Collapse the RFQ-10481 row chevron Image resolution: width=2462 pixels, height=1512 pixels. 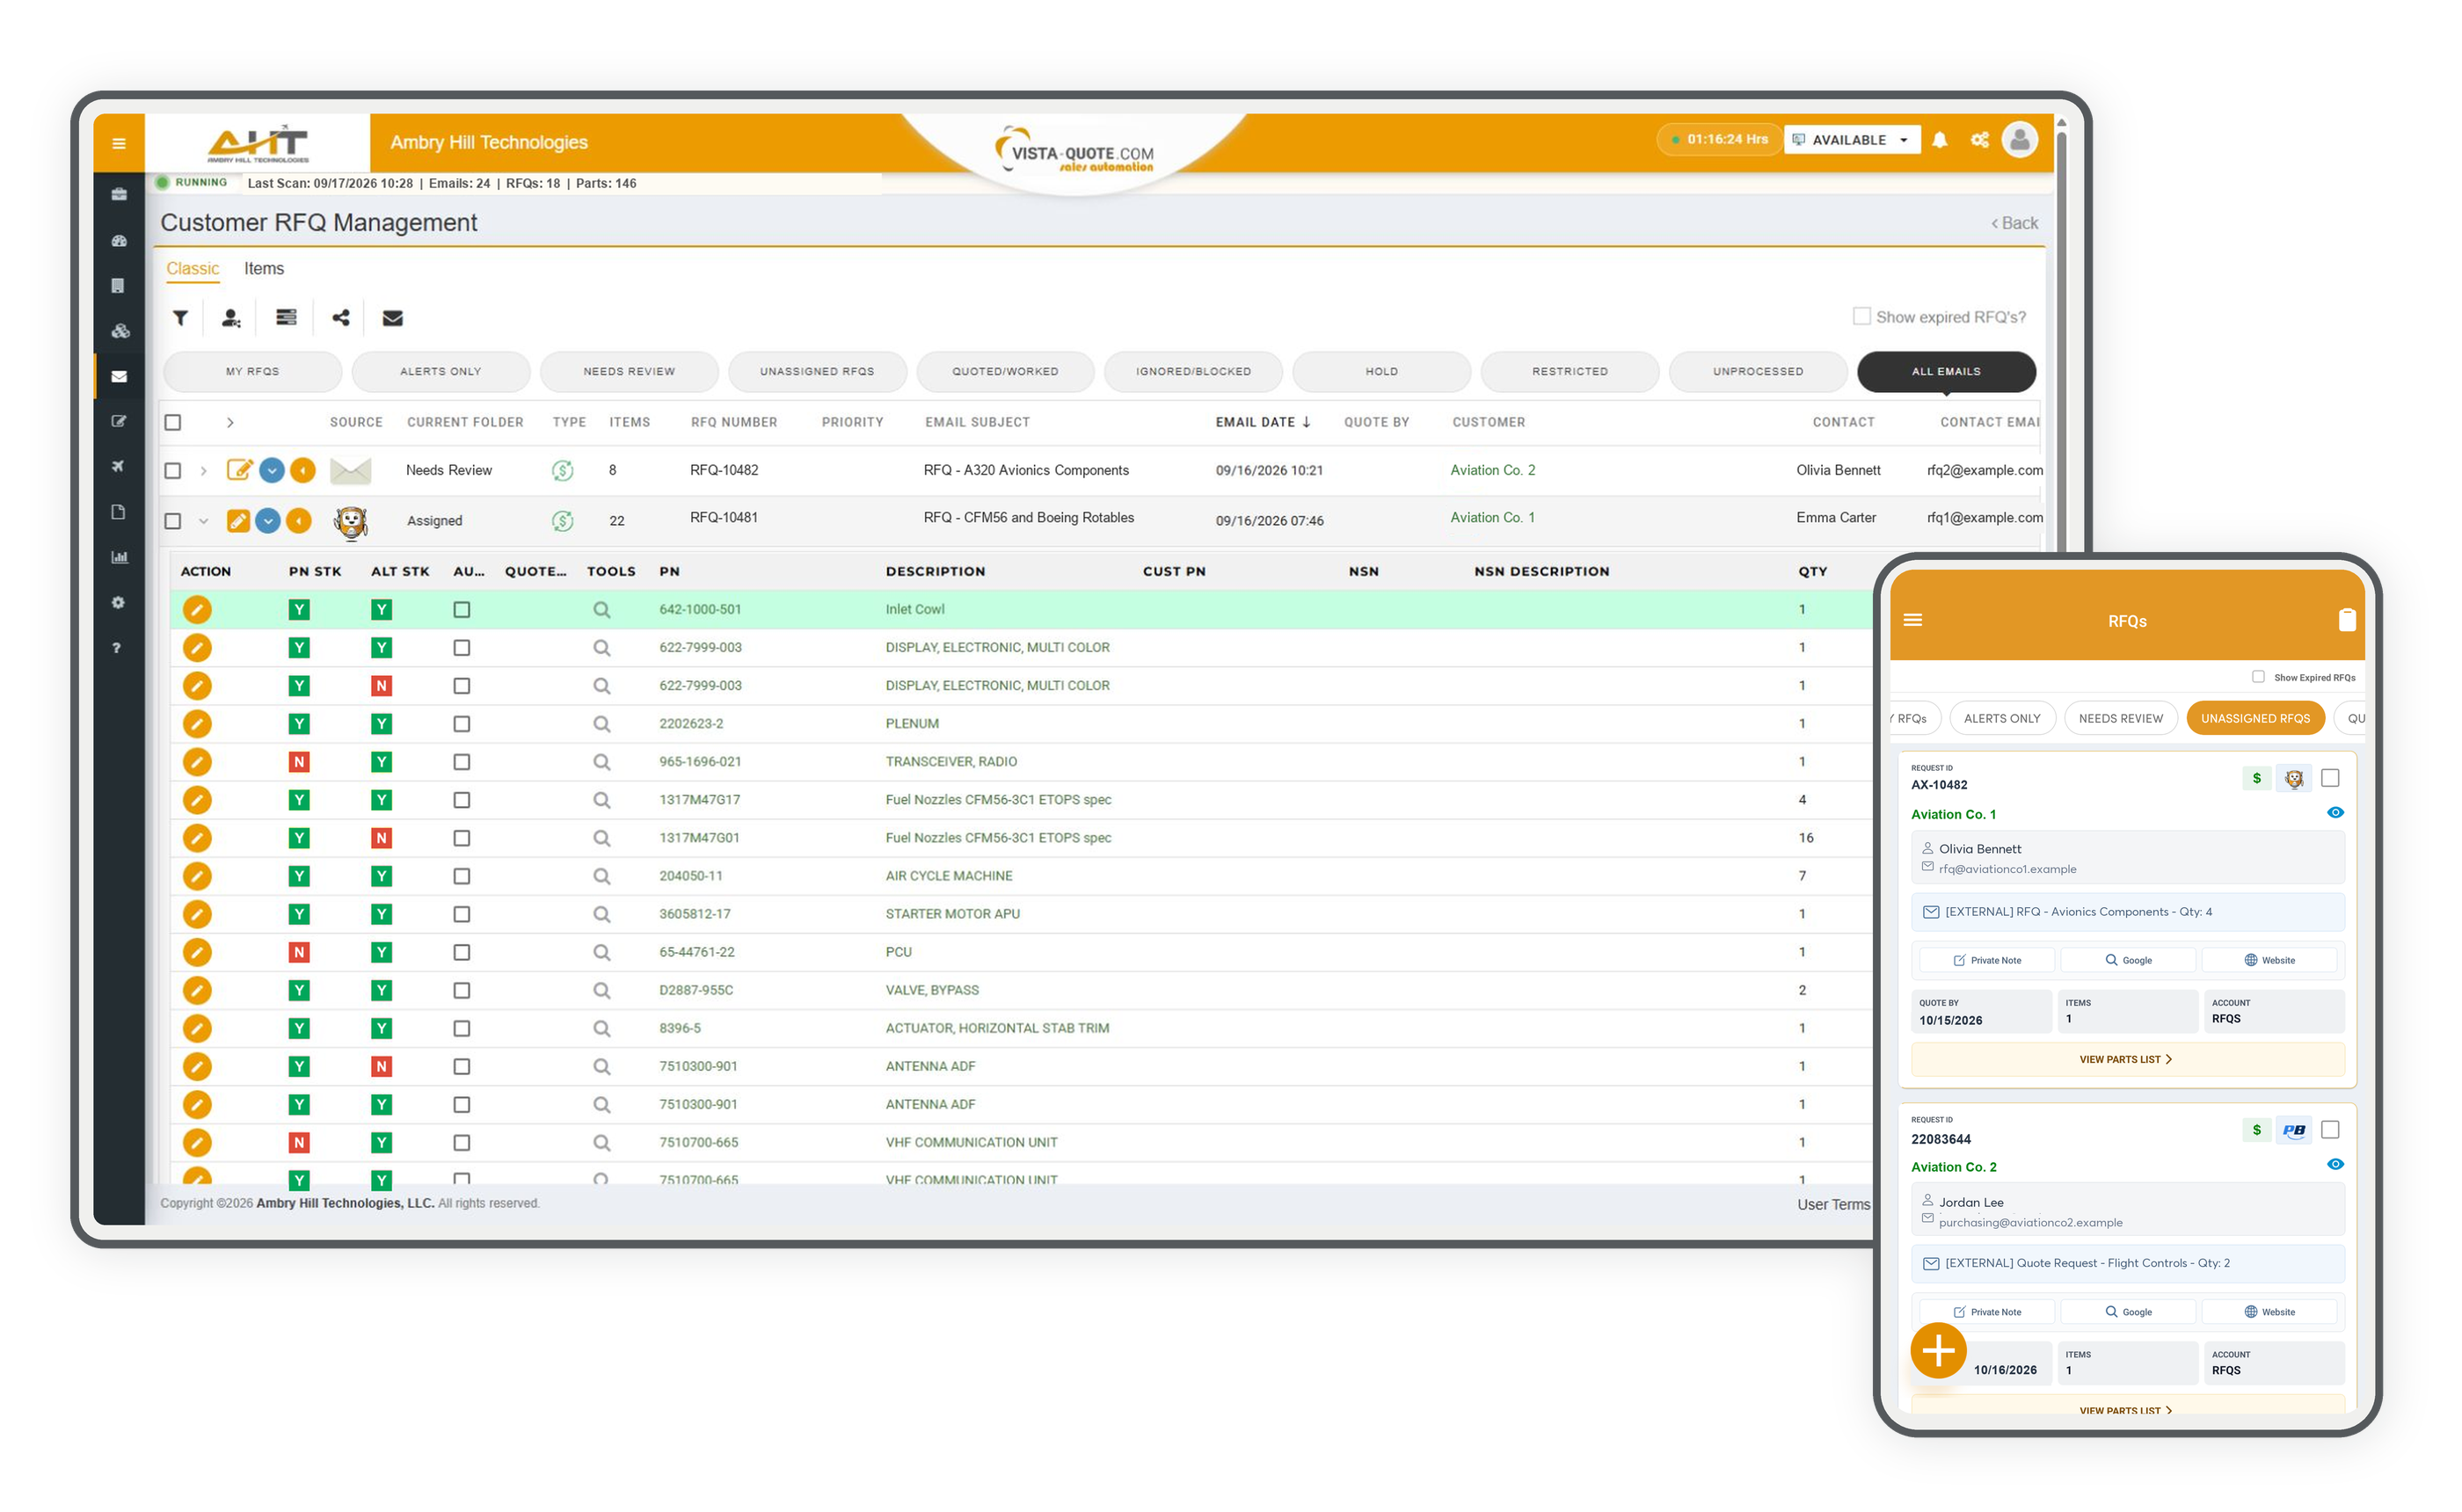point(204,521)
